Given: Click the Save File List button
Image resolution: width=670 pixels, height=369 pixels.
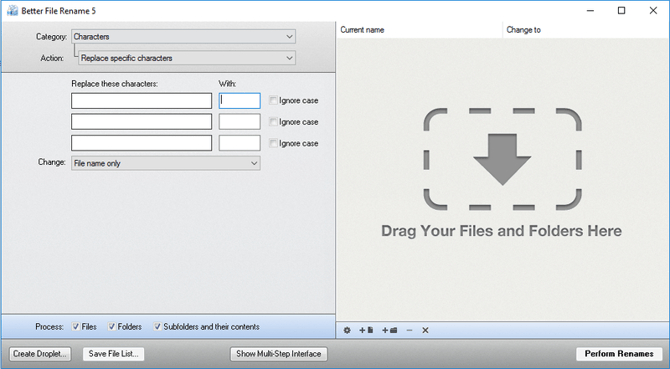Looking at the screenshot, I should pos(114,354).
